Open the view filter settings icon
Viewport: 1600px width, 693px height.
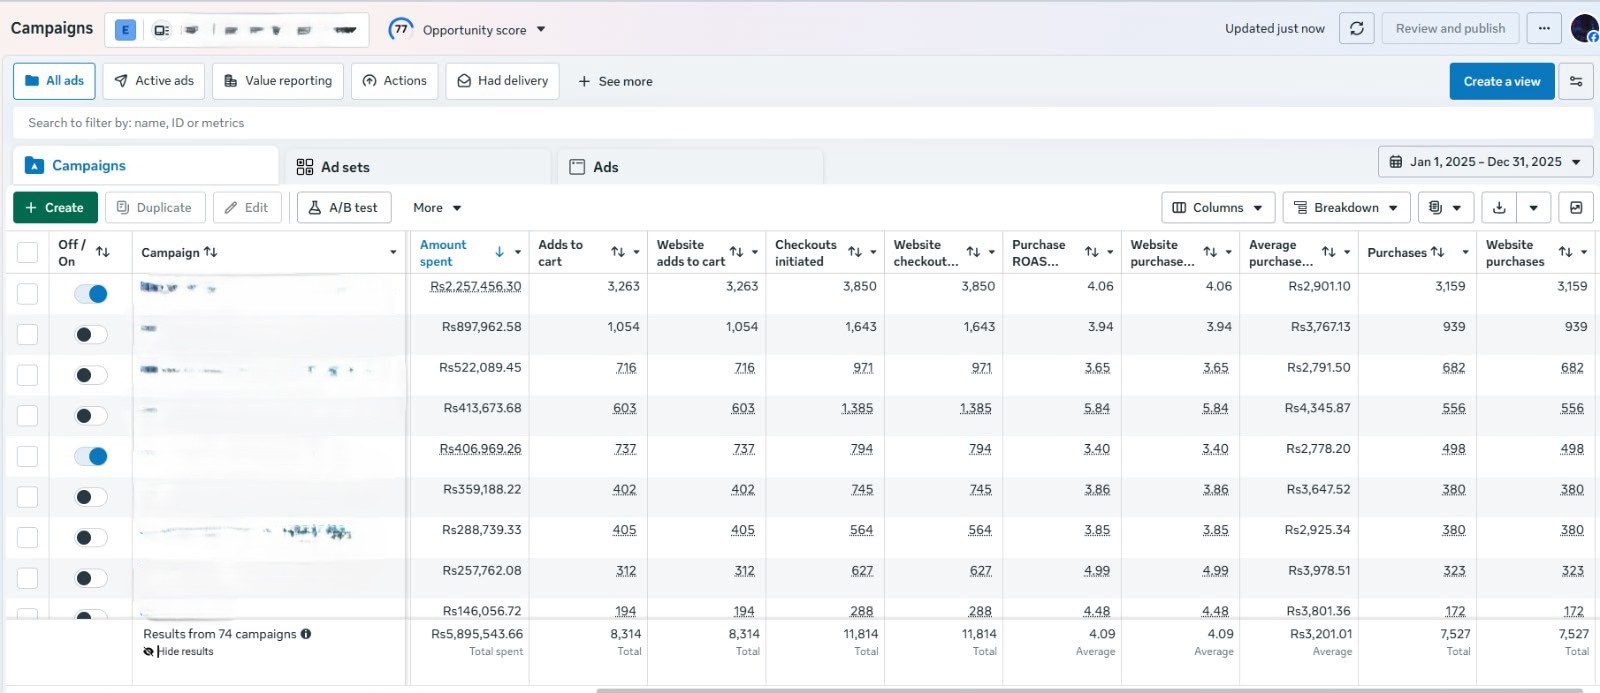tap(1576, 81)
